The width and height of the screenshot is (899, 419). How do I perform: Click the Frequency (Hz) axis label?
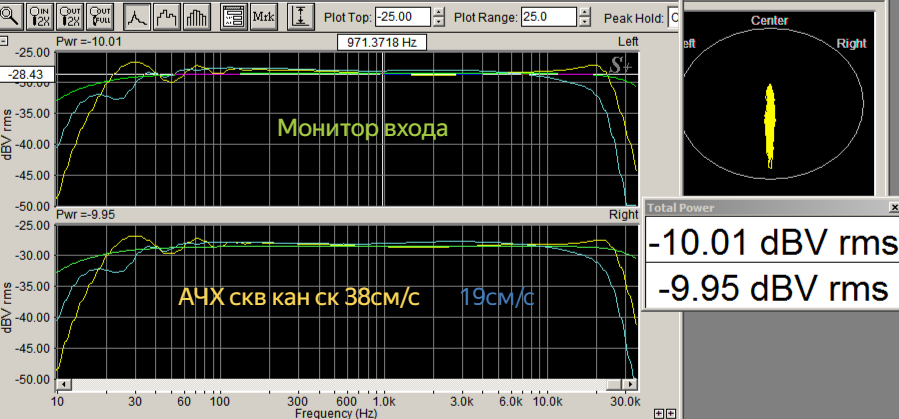337,413
